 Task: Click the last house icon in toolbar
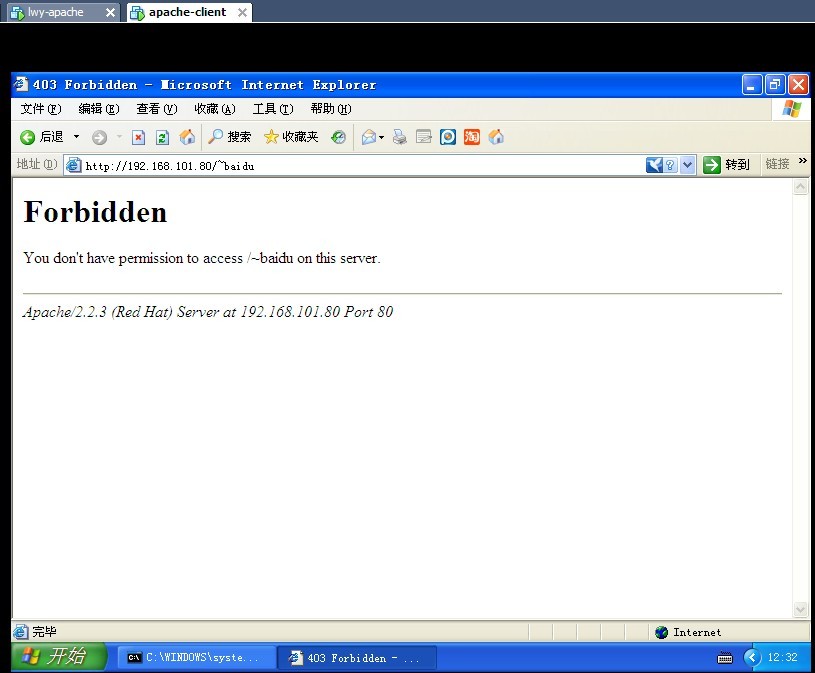pyautogui.click(x=496, y=137)
